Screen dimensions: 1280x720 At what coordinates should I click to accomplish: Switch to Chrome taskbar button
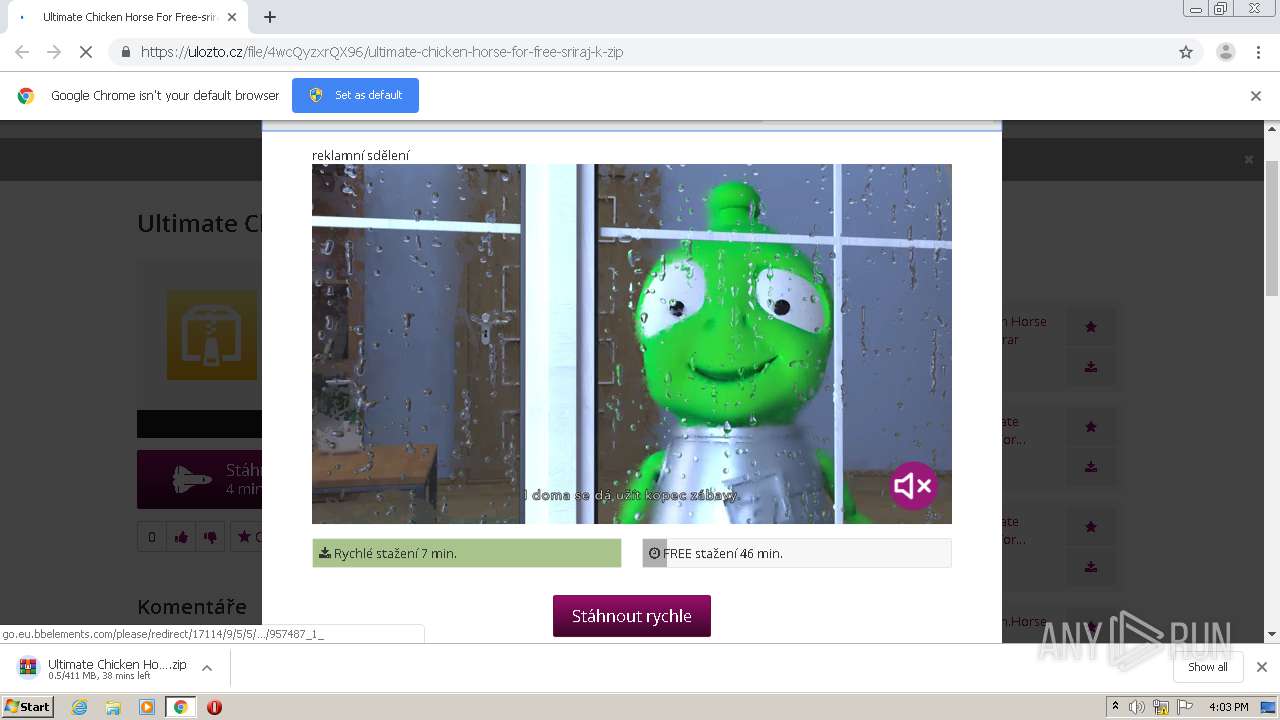coord(180,707)
